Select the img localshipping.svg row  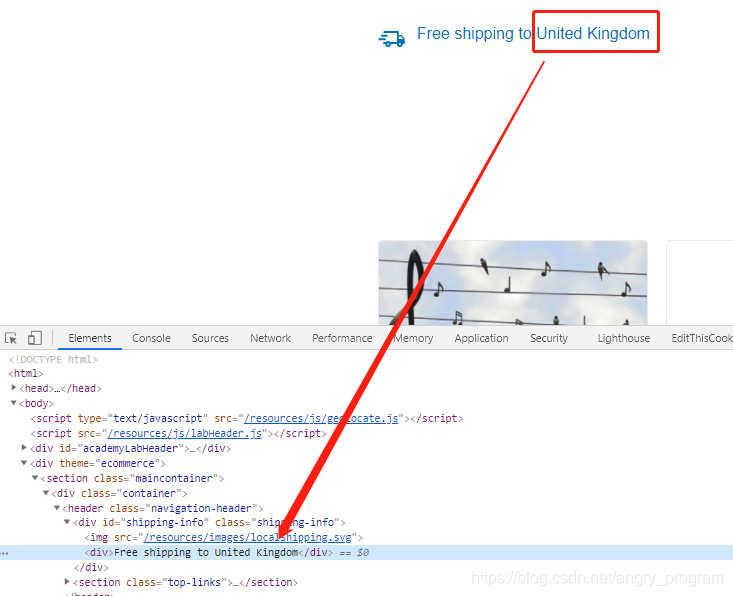pos(224,538)
